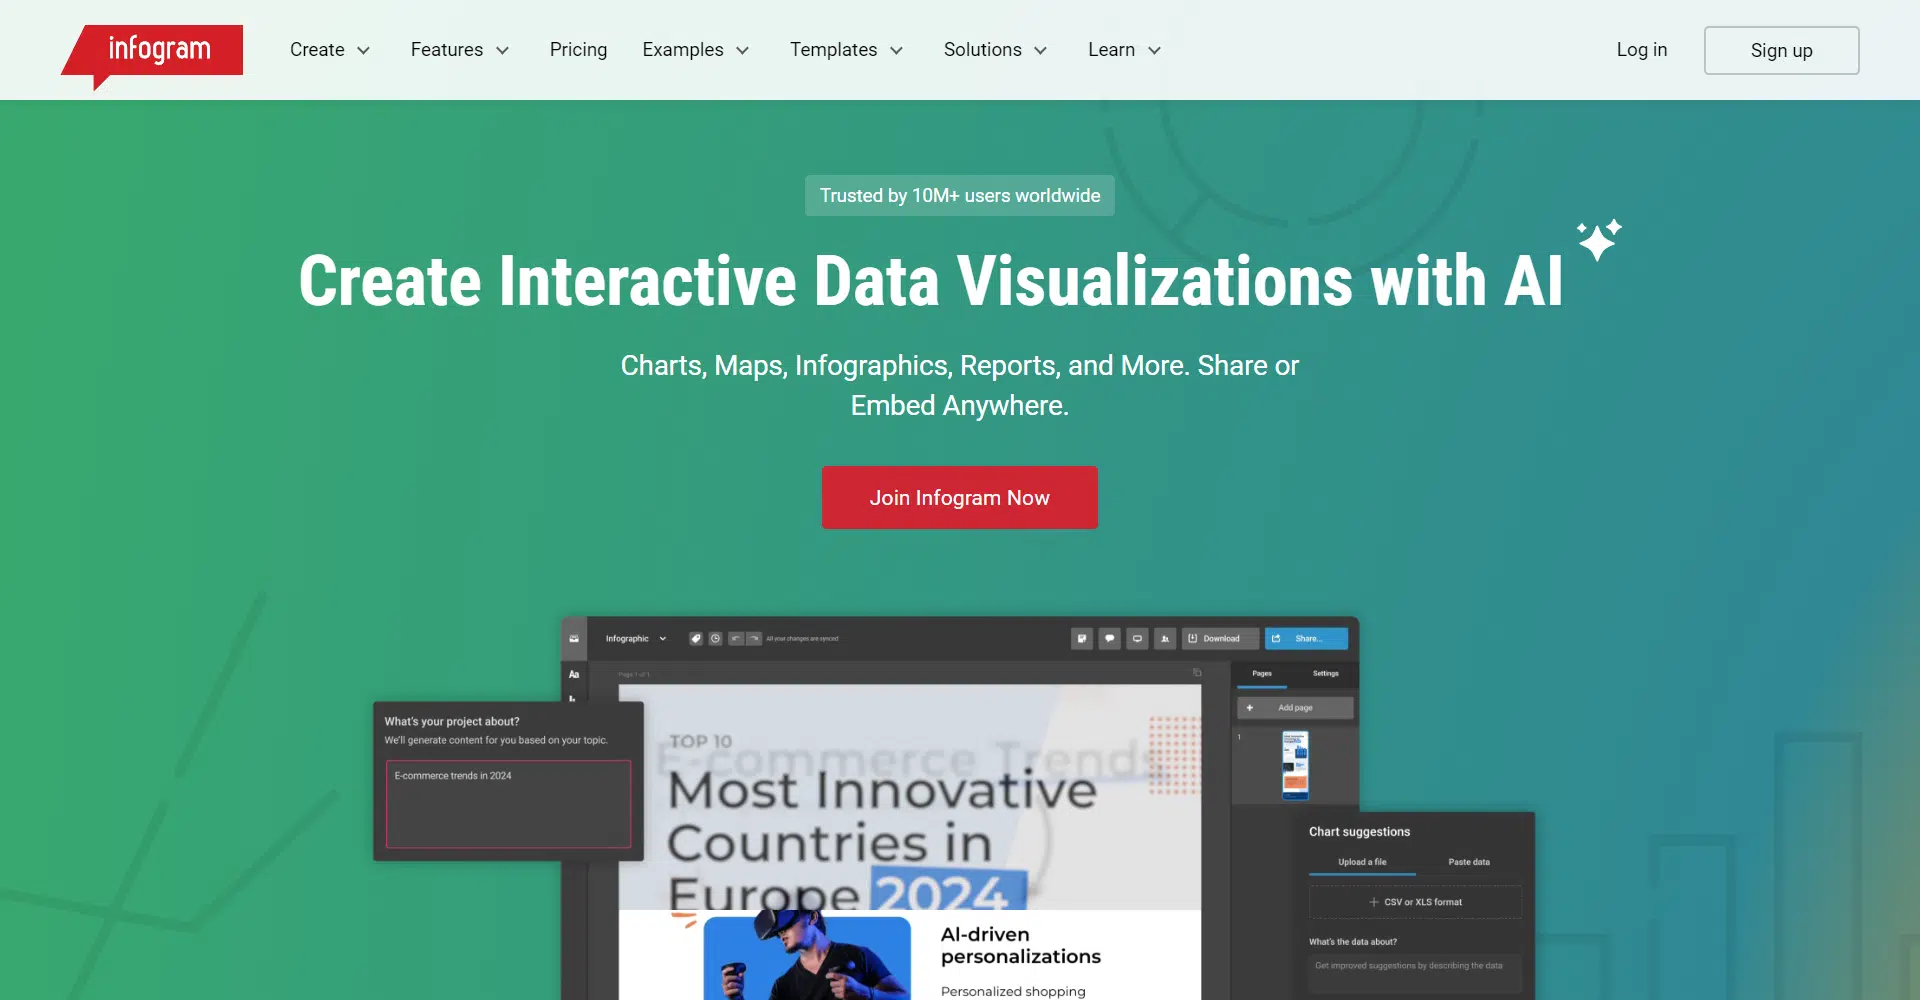Open the Pricing page
The height and width of the screenshot is (1000, 1920).
578,50
